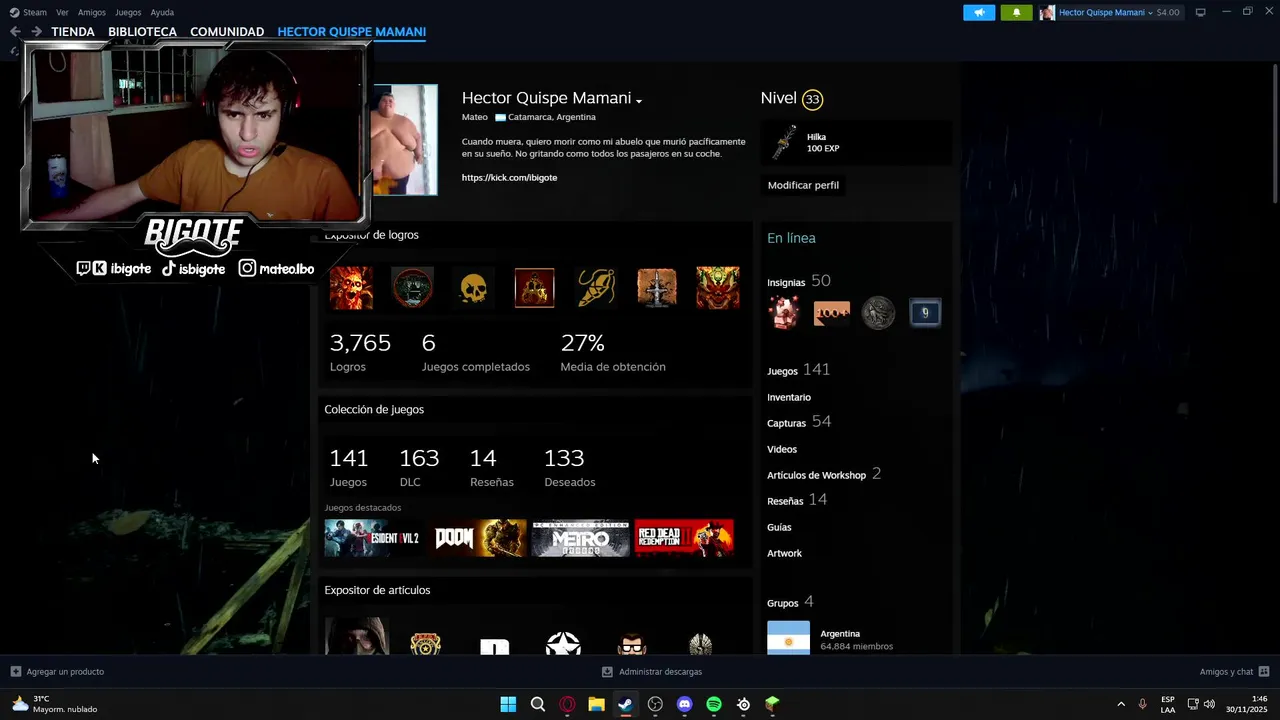Viewport: 1280px width, 720px height.
Task: Open the Juegos menu
Action: 128,12
